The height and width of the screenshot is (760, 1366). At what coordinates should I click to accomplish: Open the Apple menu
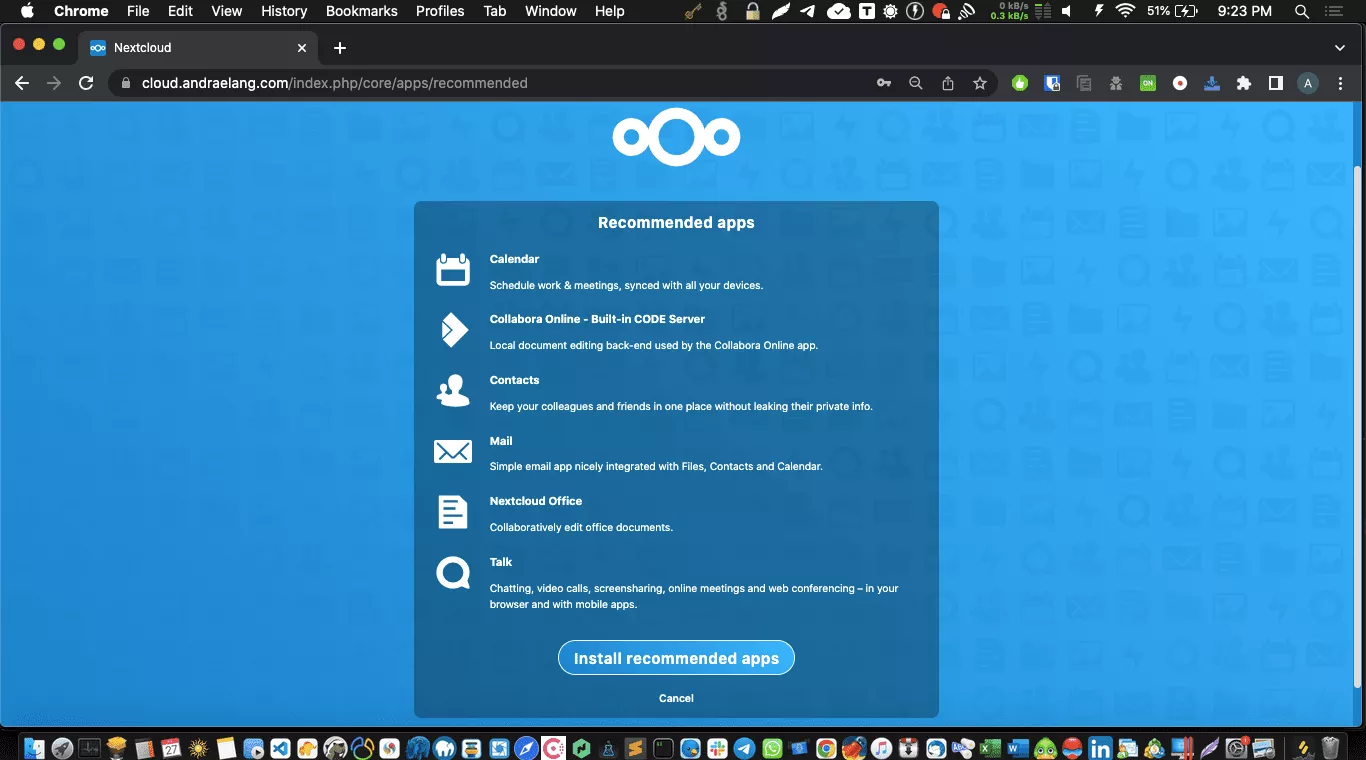coord(27,11)
